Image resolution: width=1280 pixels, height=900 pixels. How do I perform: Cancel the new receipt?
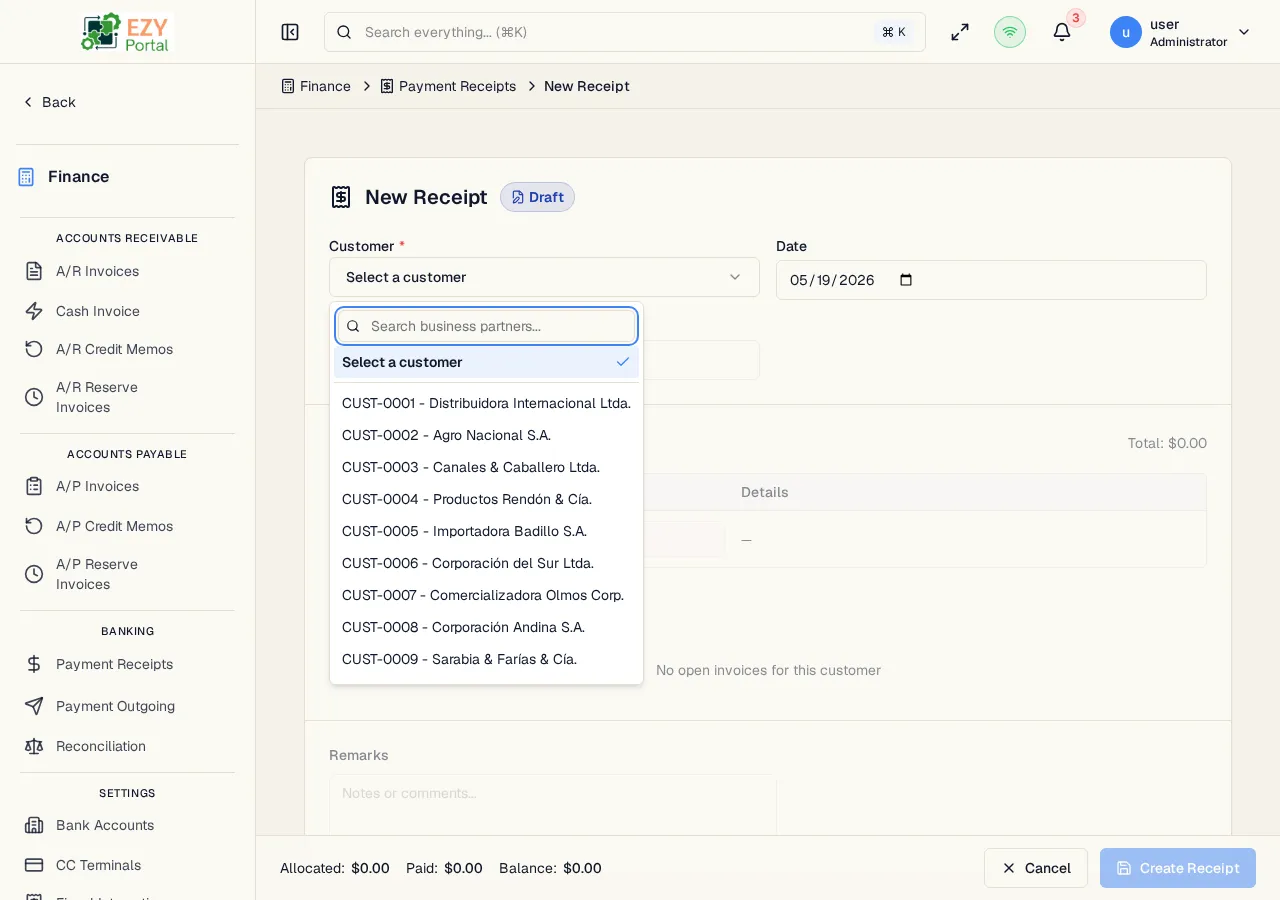click(1036, 868)
